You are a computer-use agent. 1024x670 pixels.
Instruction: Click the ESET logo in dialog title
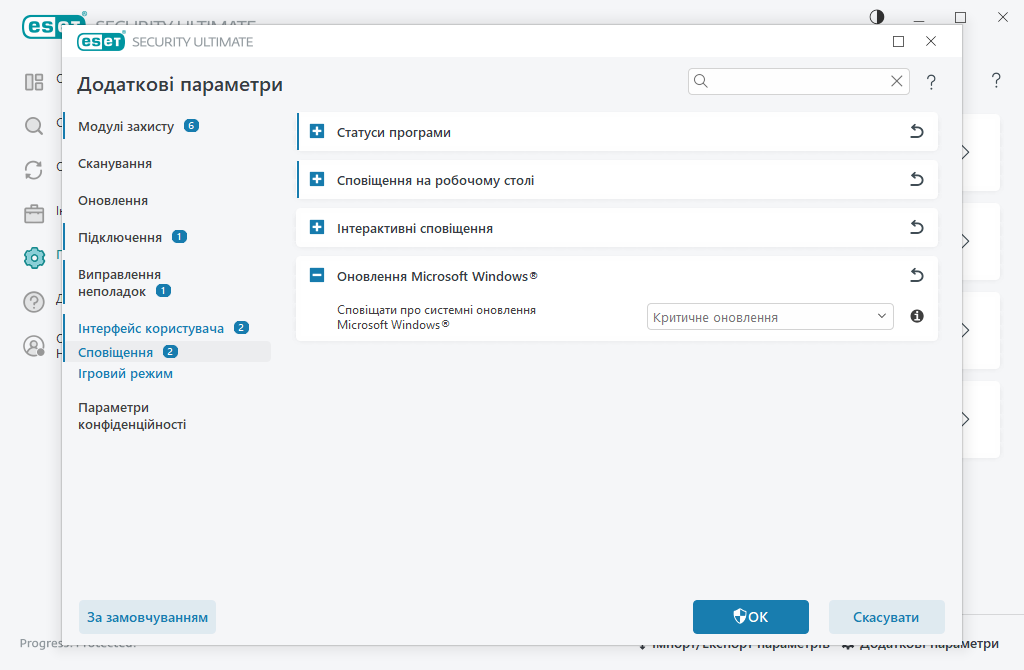(x=101, y=42)
